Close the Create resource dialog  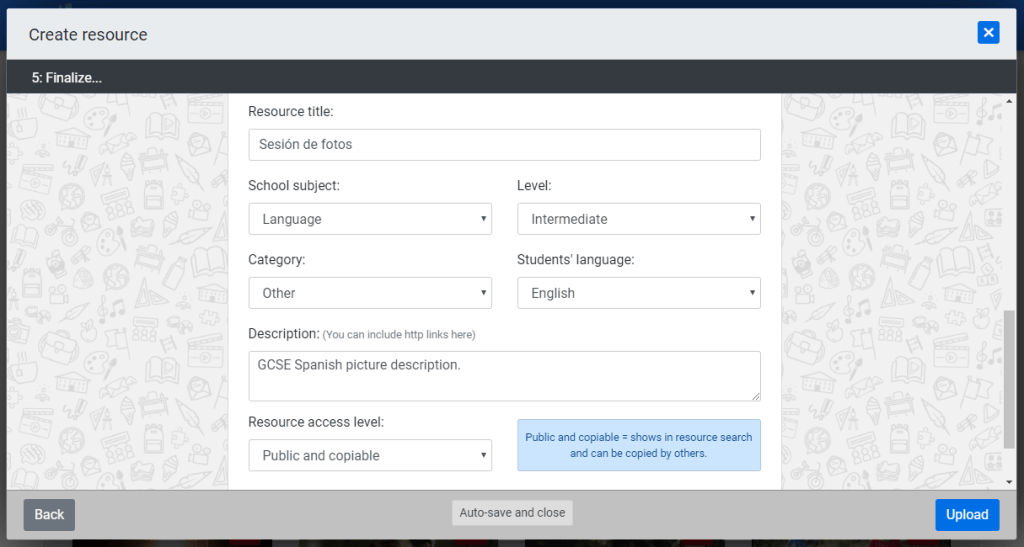tap(988, 33)
